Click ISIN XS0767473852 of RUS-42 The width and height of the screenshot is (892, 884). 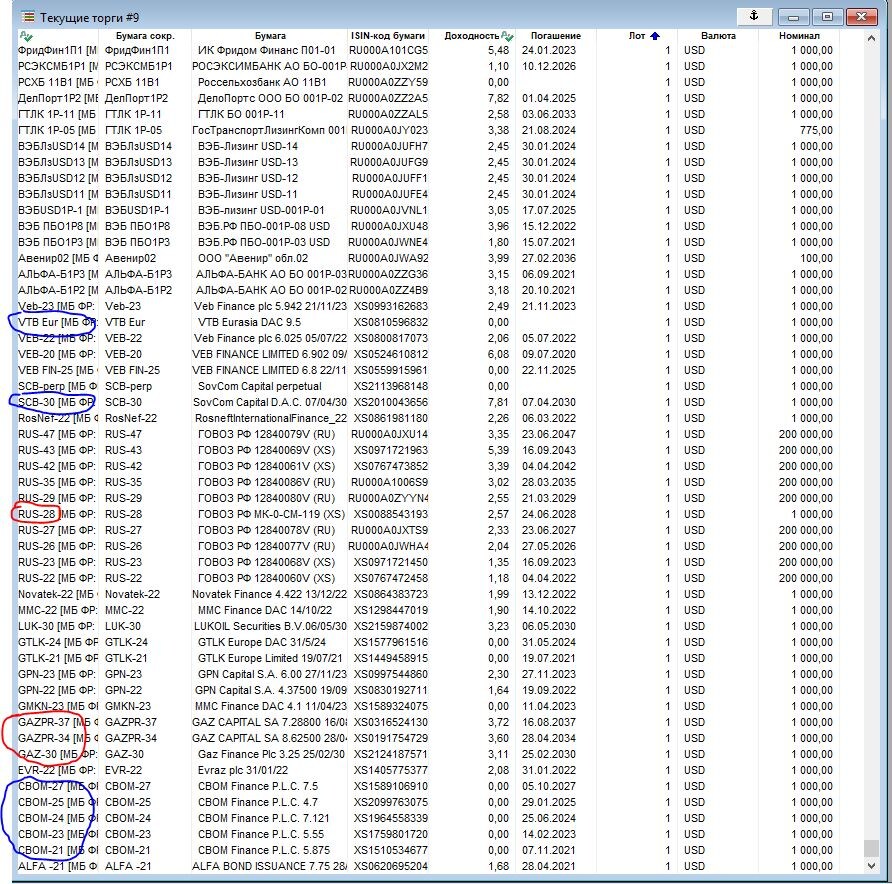click(391, 466)
